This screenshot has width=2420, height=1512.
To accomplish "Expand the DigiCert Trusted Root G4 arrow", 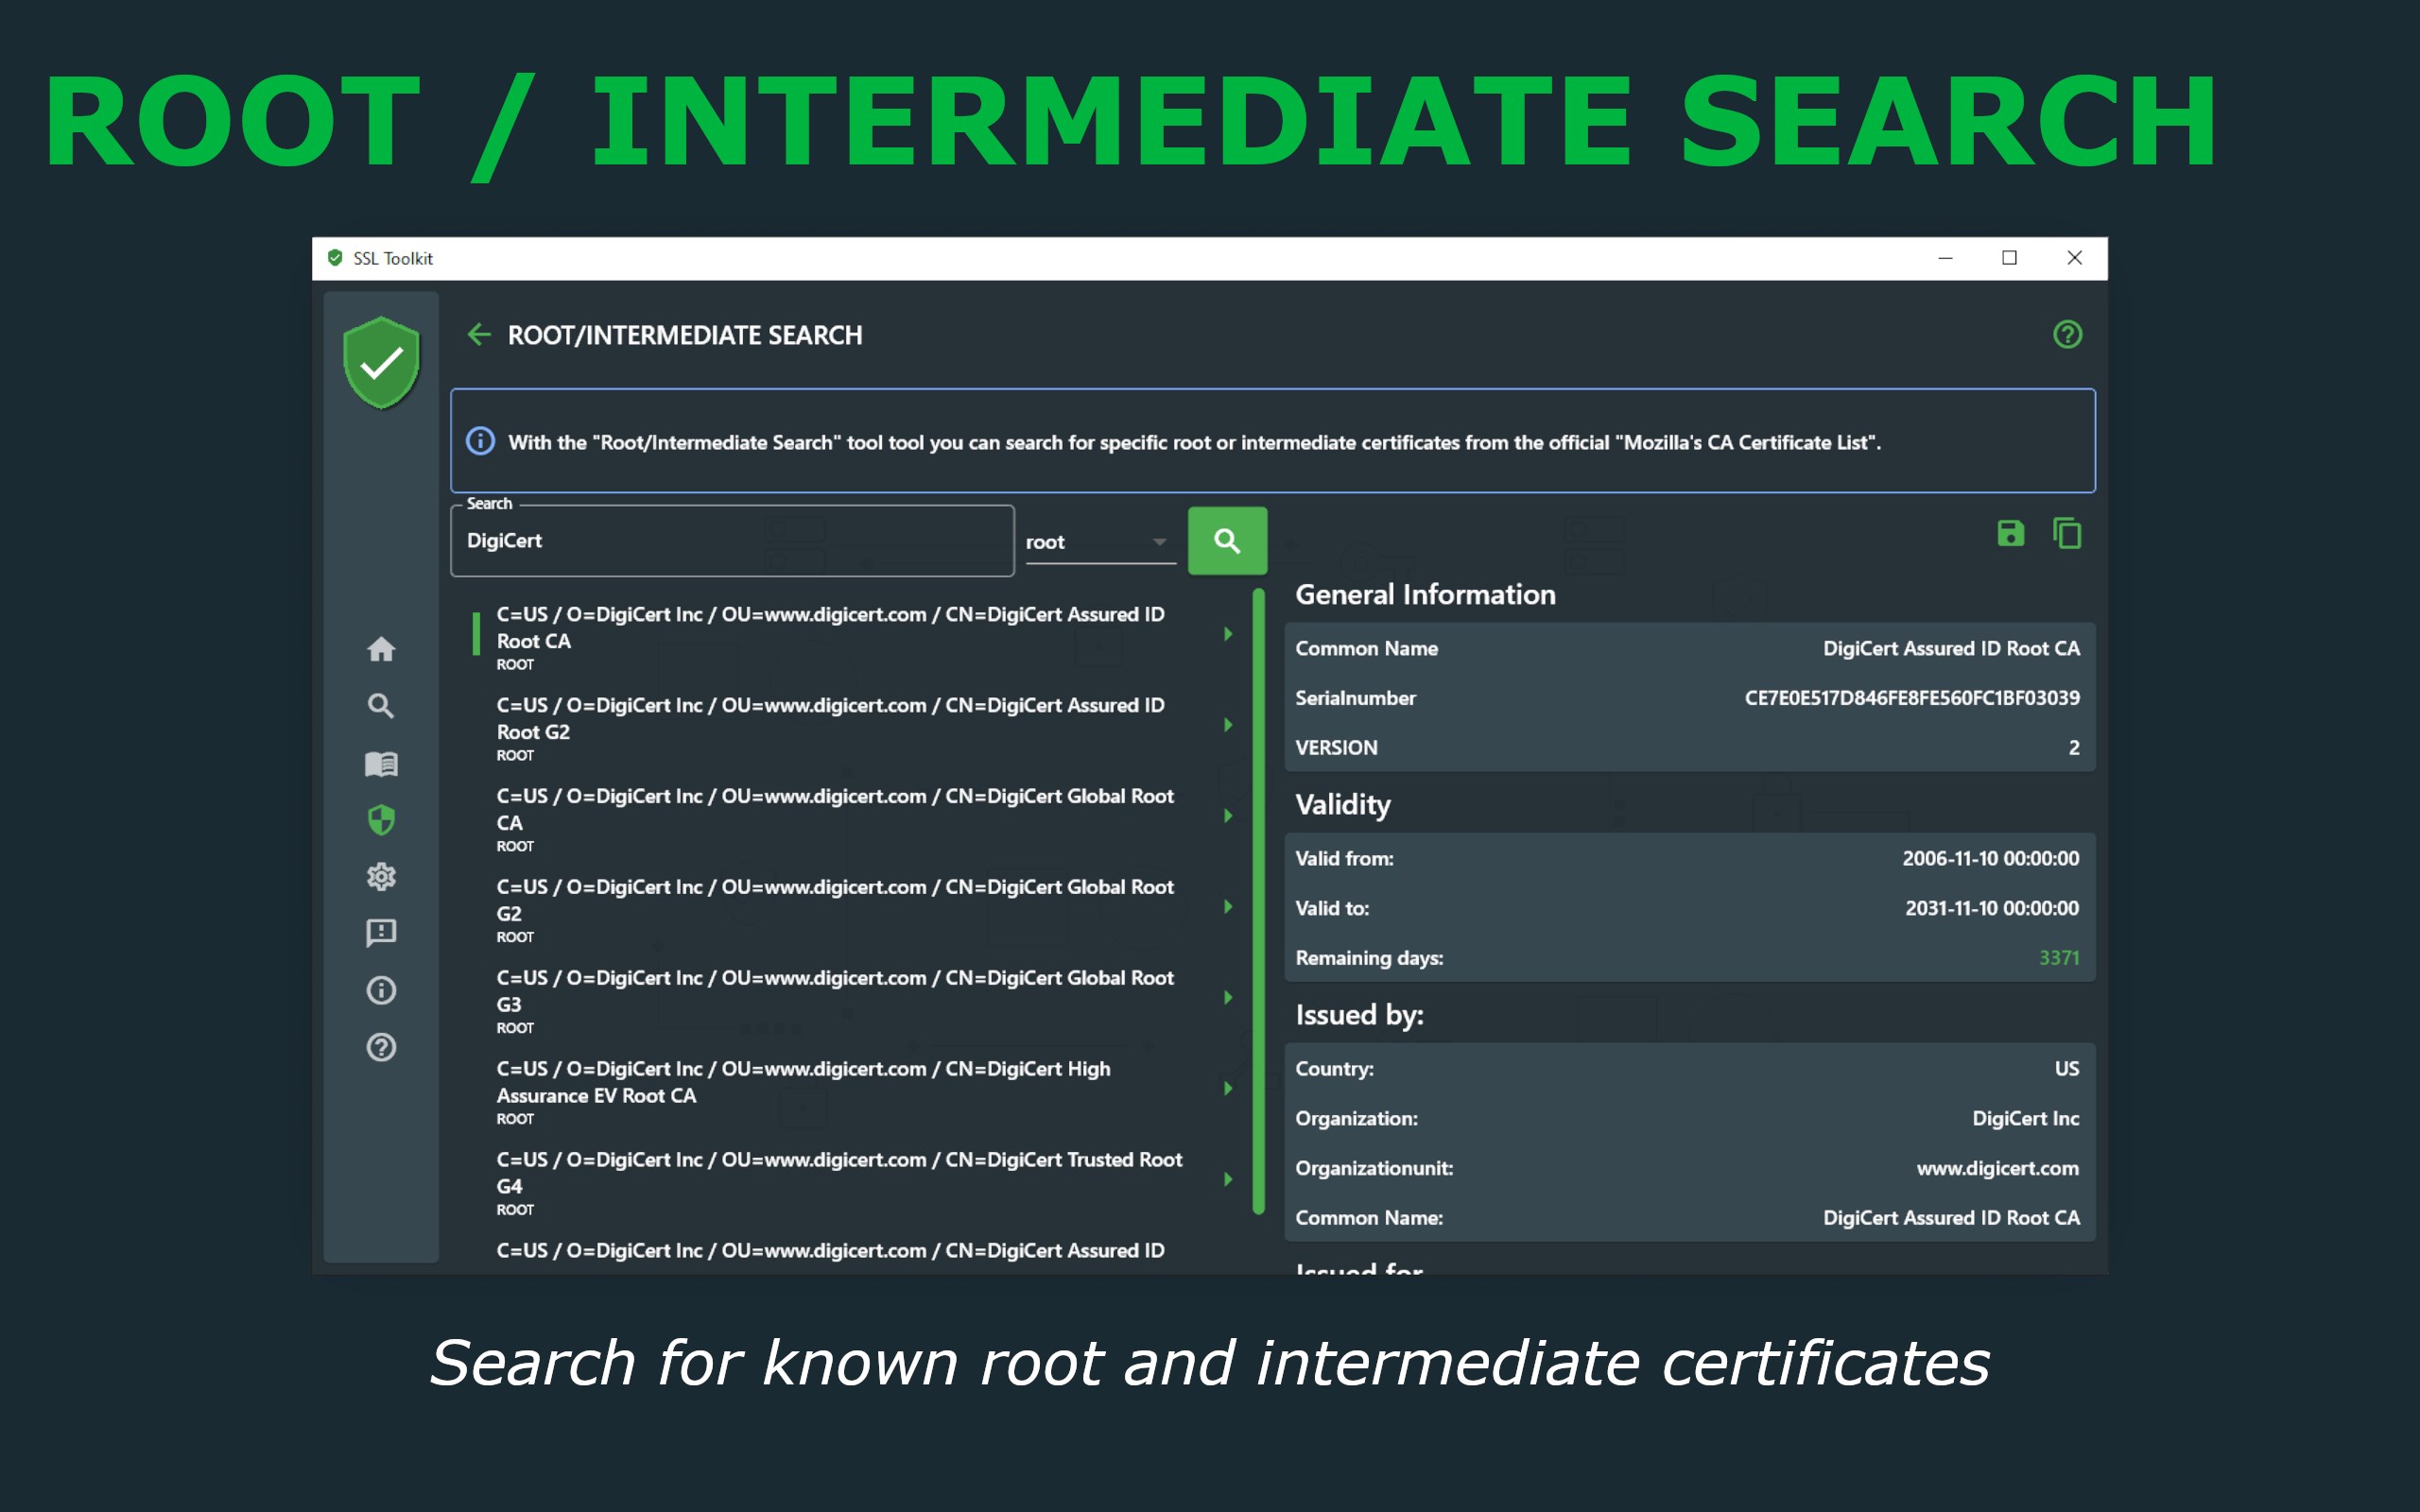I will [1228, 1179].
